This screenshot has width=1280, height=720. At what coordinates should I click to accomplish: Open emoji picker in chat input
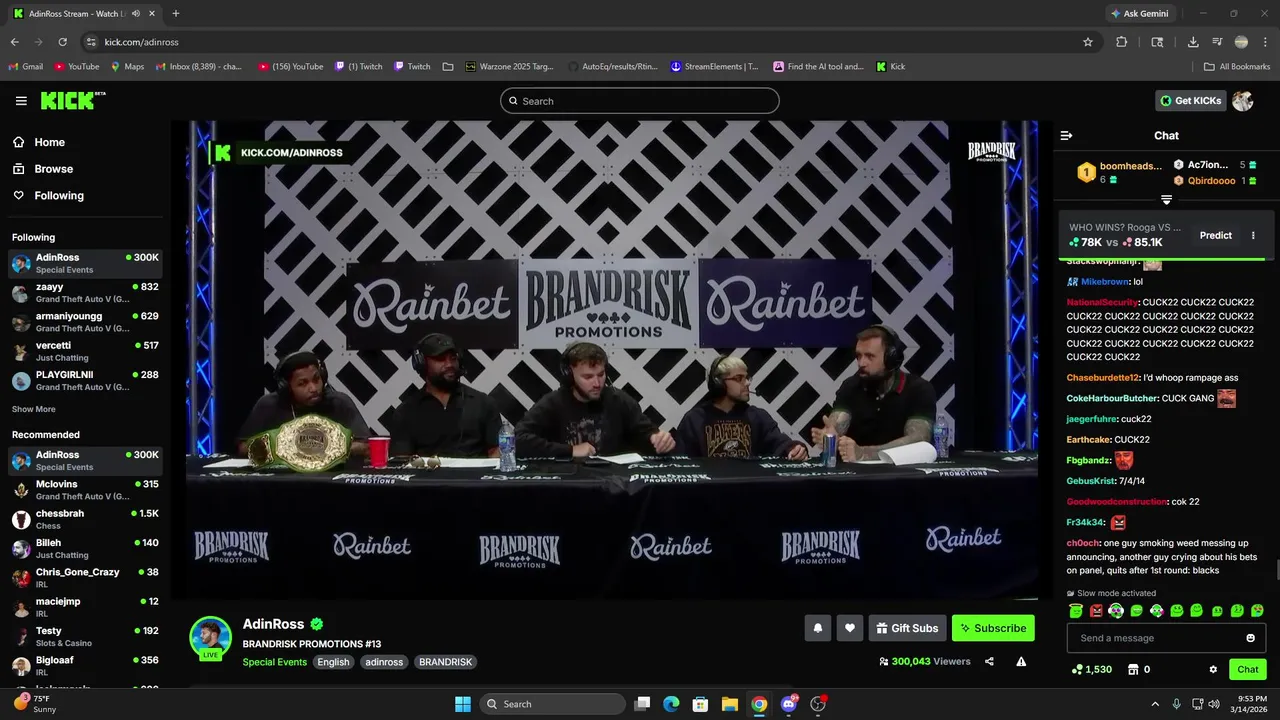(1250, 638)
